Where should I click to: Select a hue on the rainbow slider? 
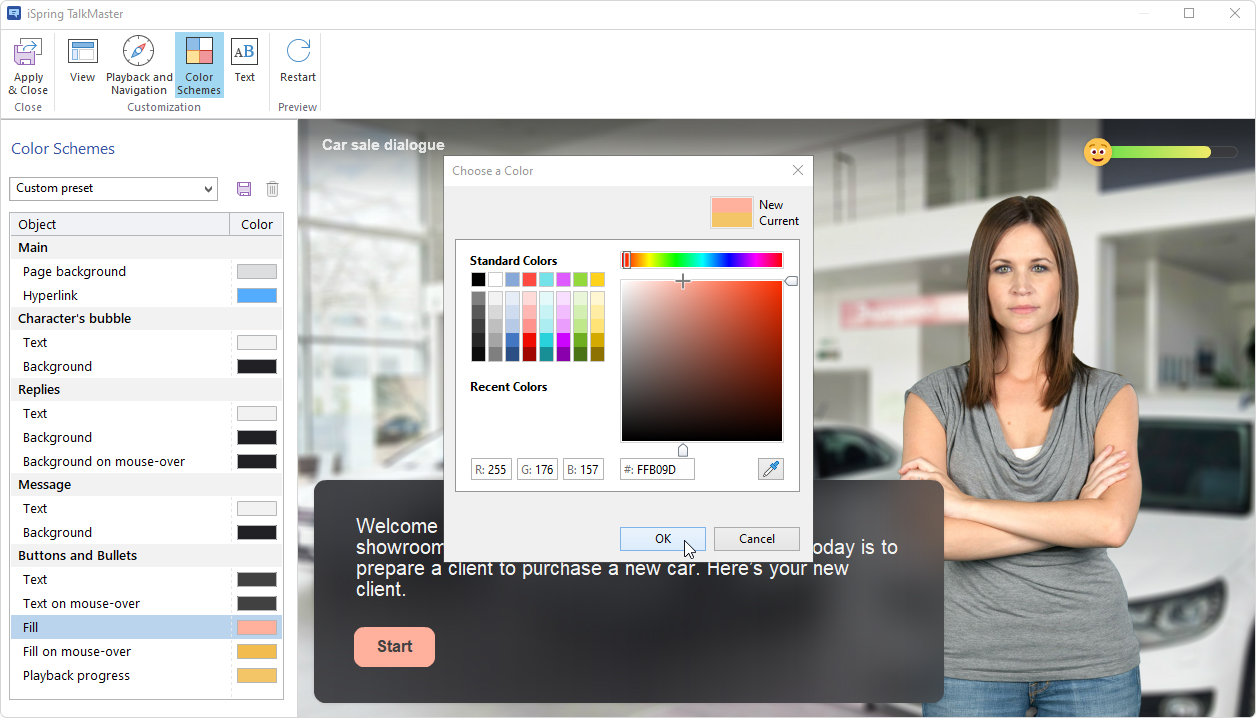coord(700,259)
